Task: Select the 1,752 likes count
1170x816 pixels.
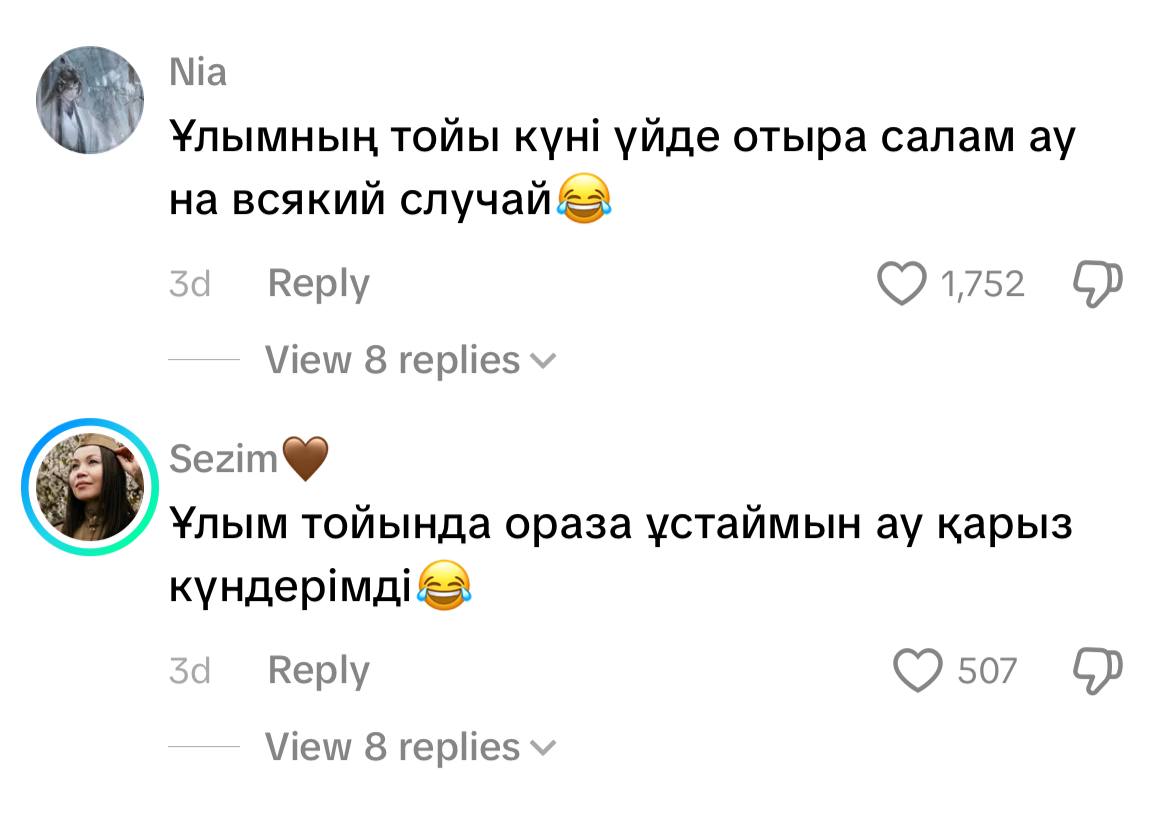Action: tap(982, 284)
